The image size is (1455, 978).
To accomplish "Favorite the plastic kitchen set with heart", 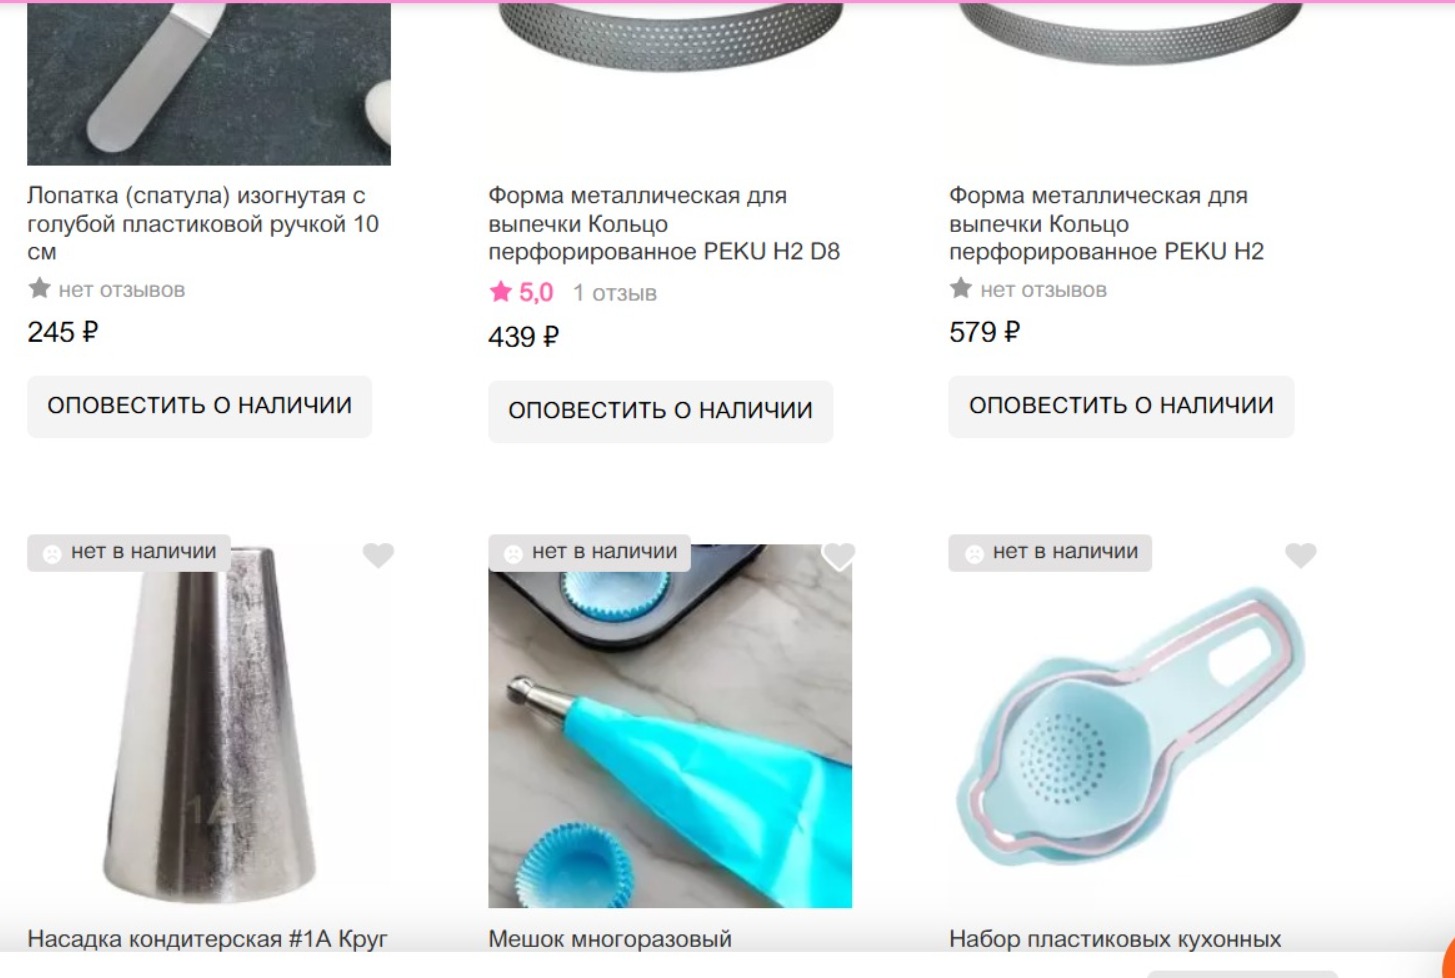I will click(1300, 554).
